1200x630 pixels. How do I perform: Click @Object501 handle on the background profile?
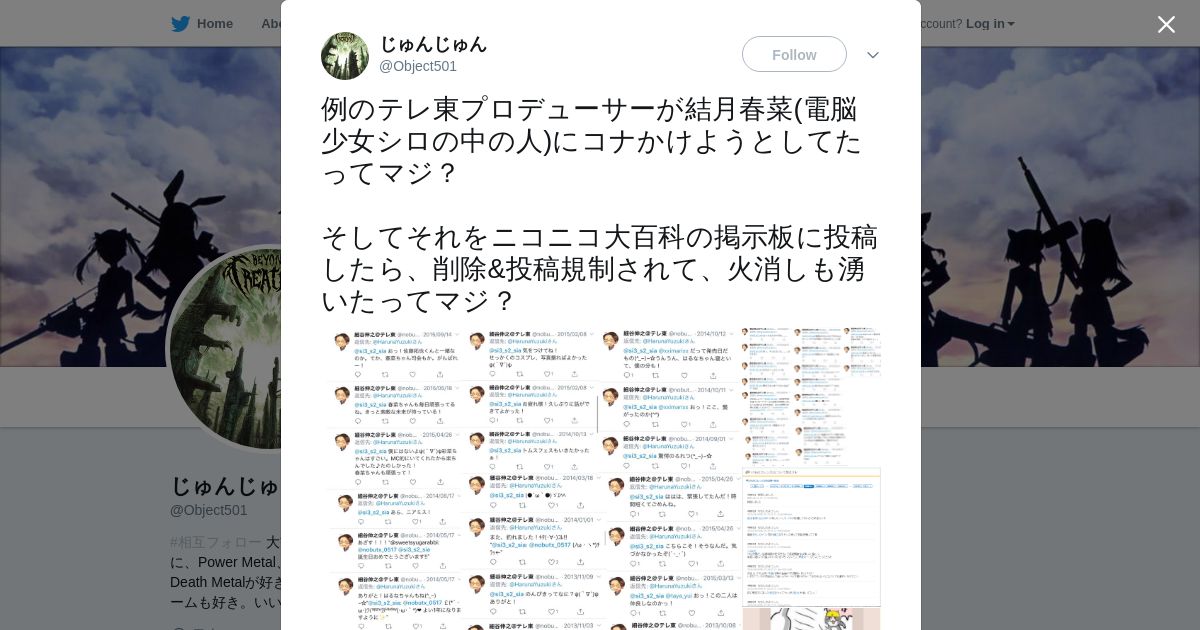pyautogui.click(x=209, y=510)
